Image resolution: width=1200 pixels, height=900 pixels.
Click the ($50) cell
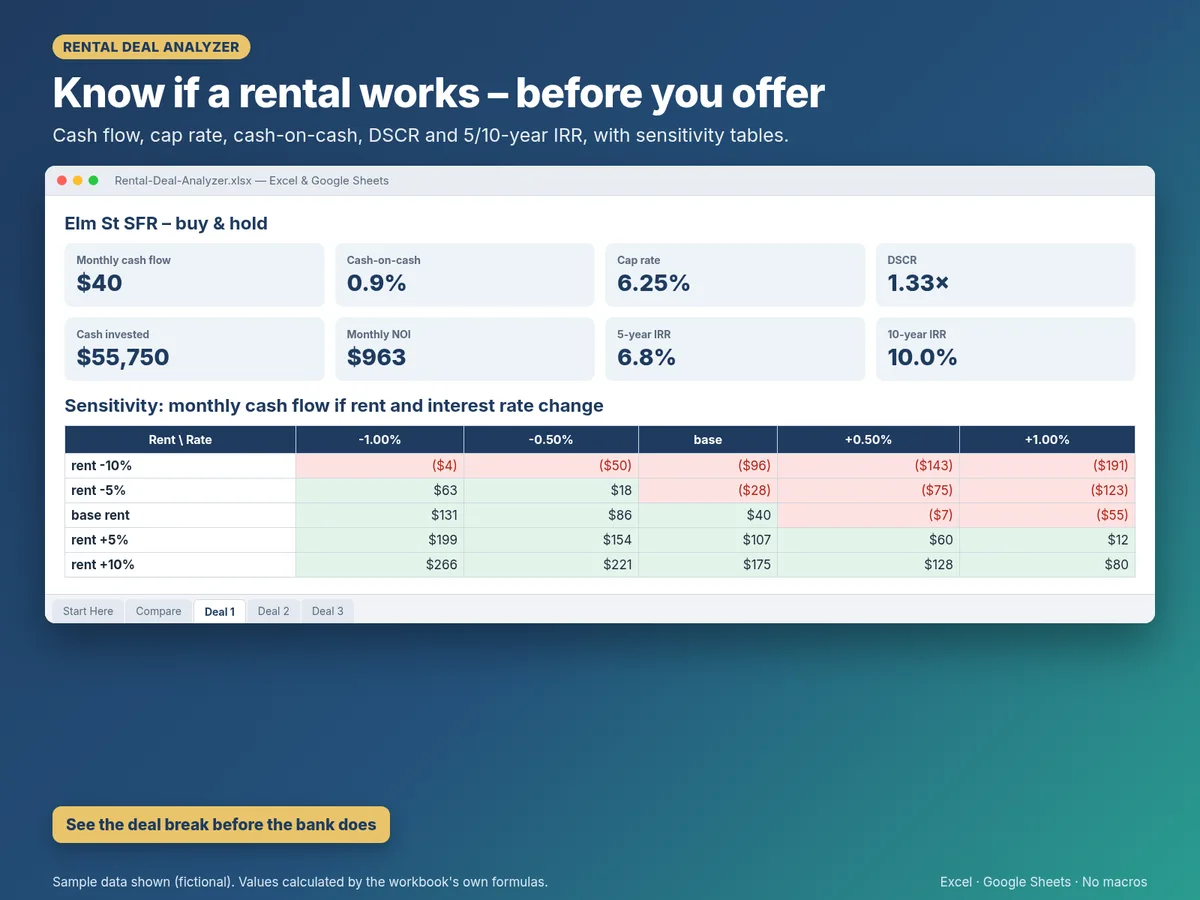(551, 466)
